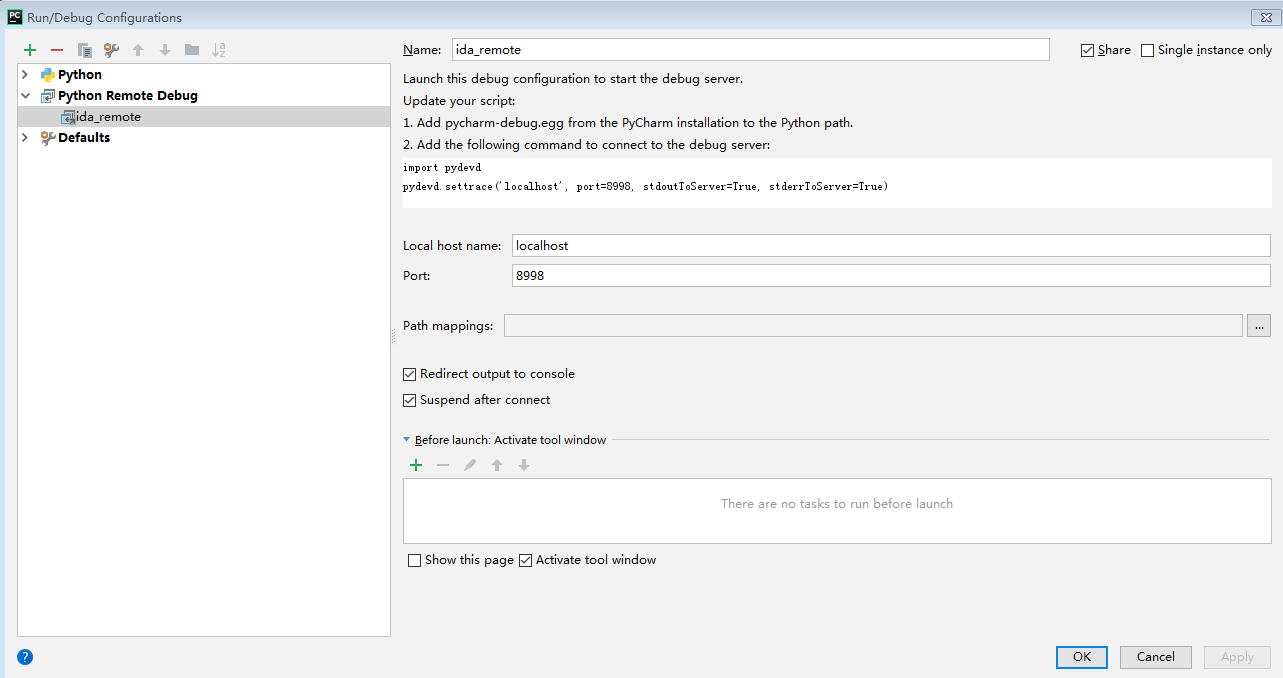
Task: Expand the Python node in the tree
Action: pyautogui.click(x=26, y=75)
